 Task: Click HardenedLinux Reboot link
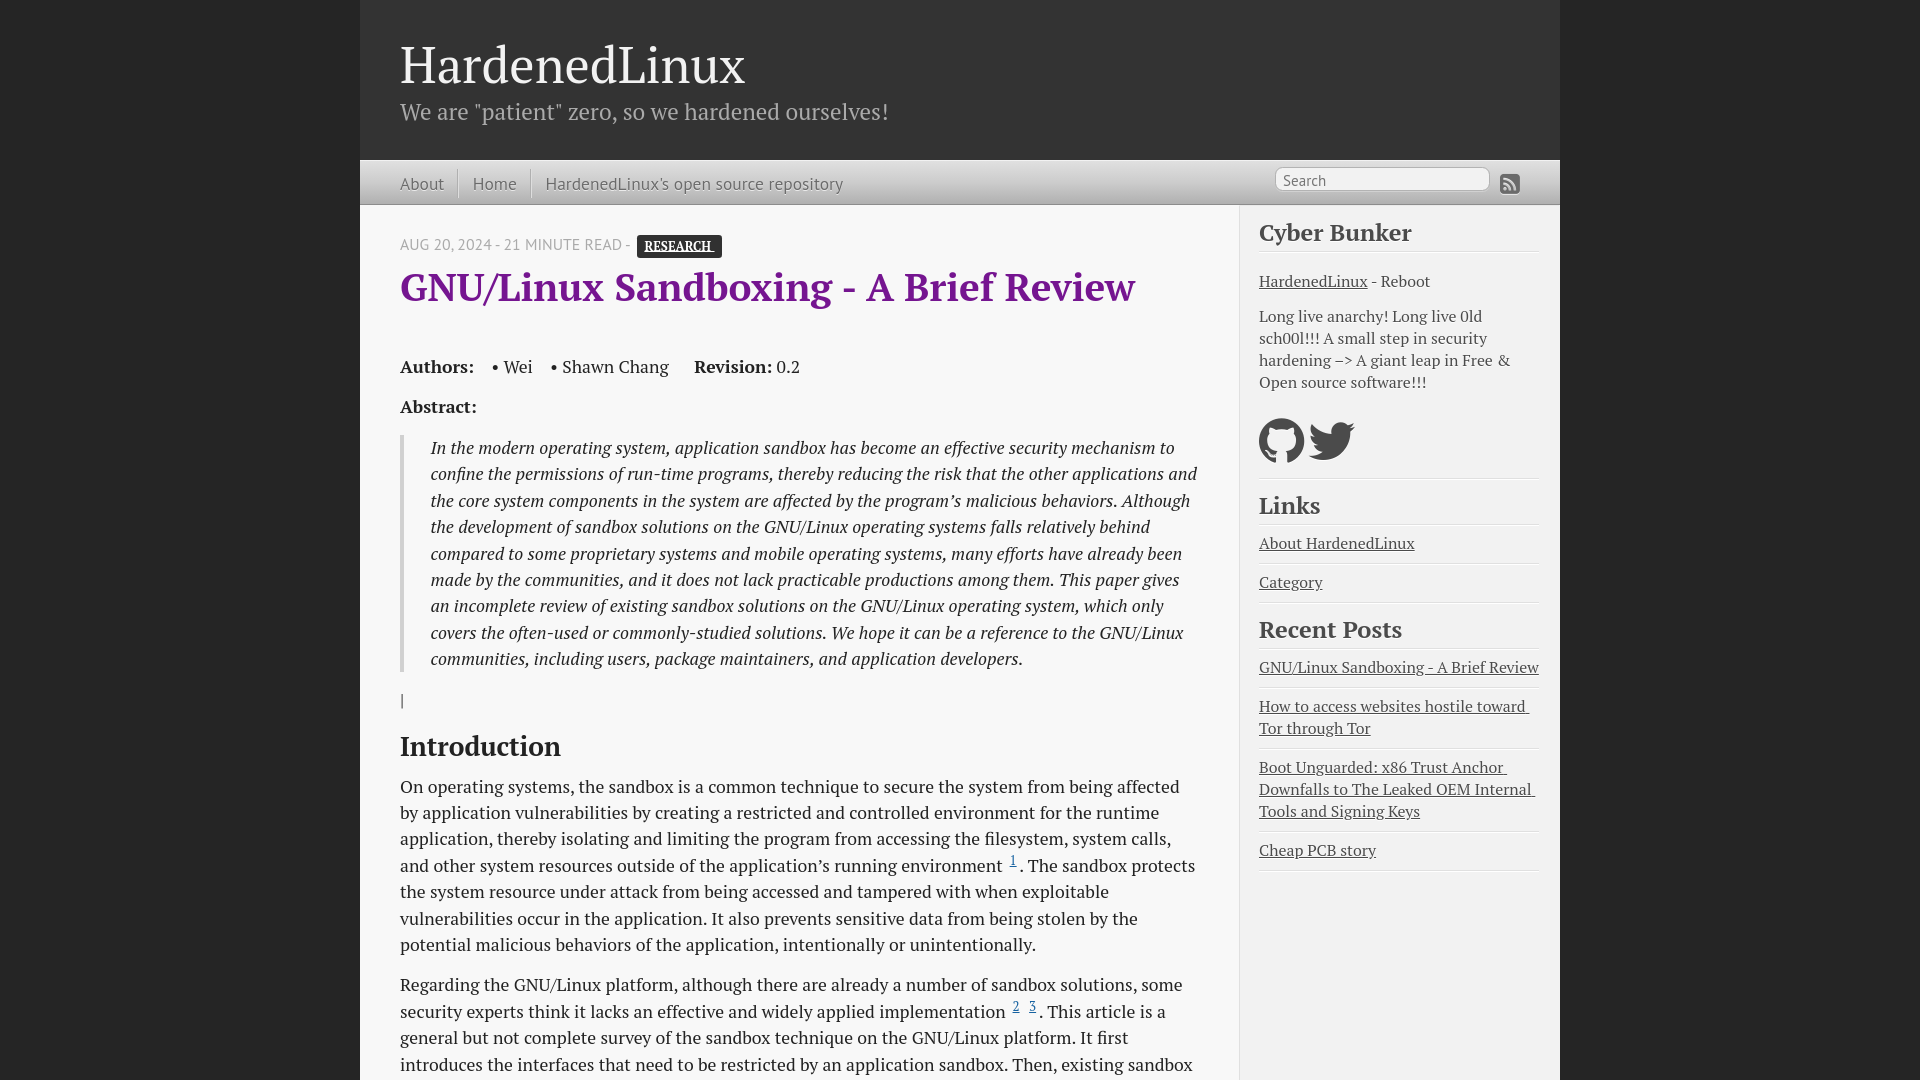tap(1311, 281)
